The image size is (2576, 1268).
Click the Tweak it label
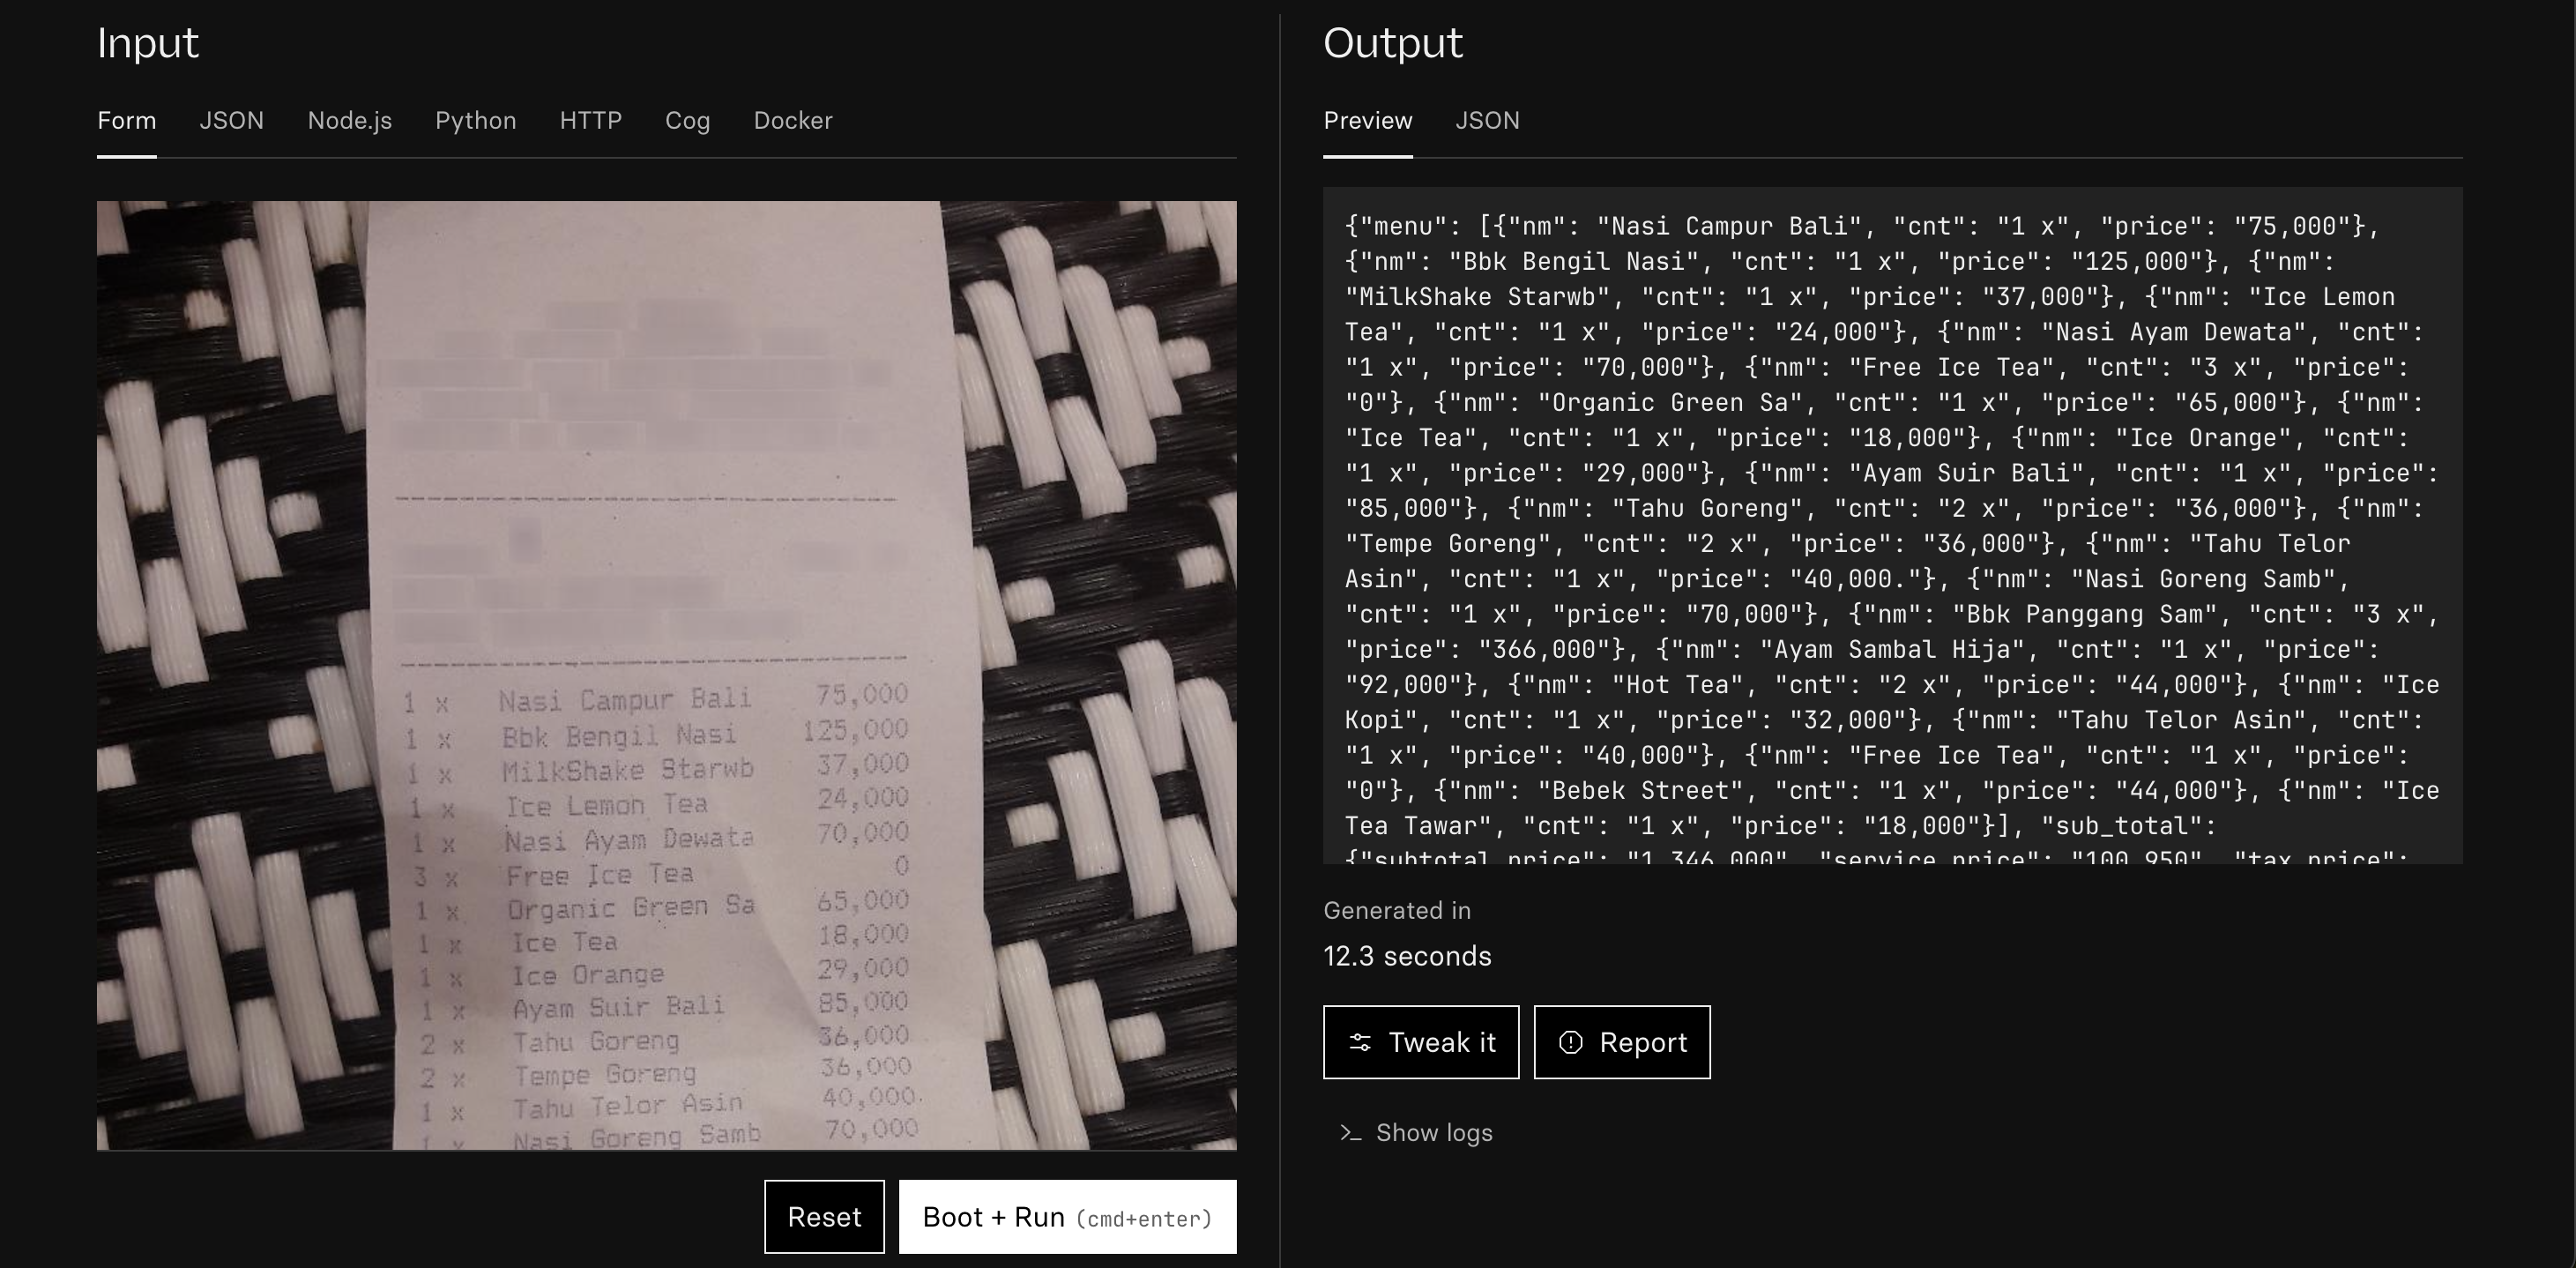1441,1043
